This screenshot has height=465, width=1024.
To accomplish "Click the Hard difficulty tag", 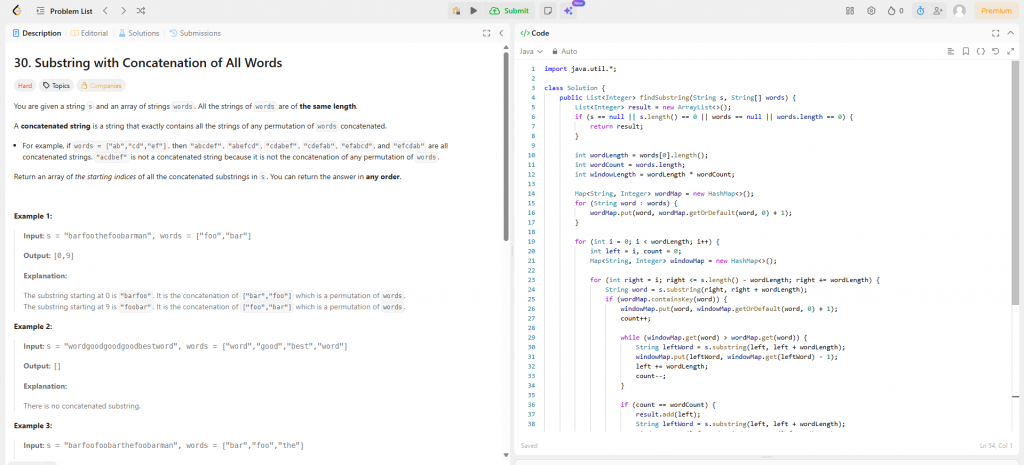I will tap(25, 86).
